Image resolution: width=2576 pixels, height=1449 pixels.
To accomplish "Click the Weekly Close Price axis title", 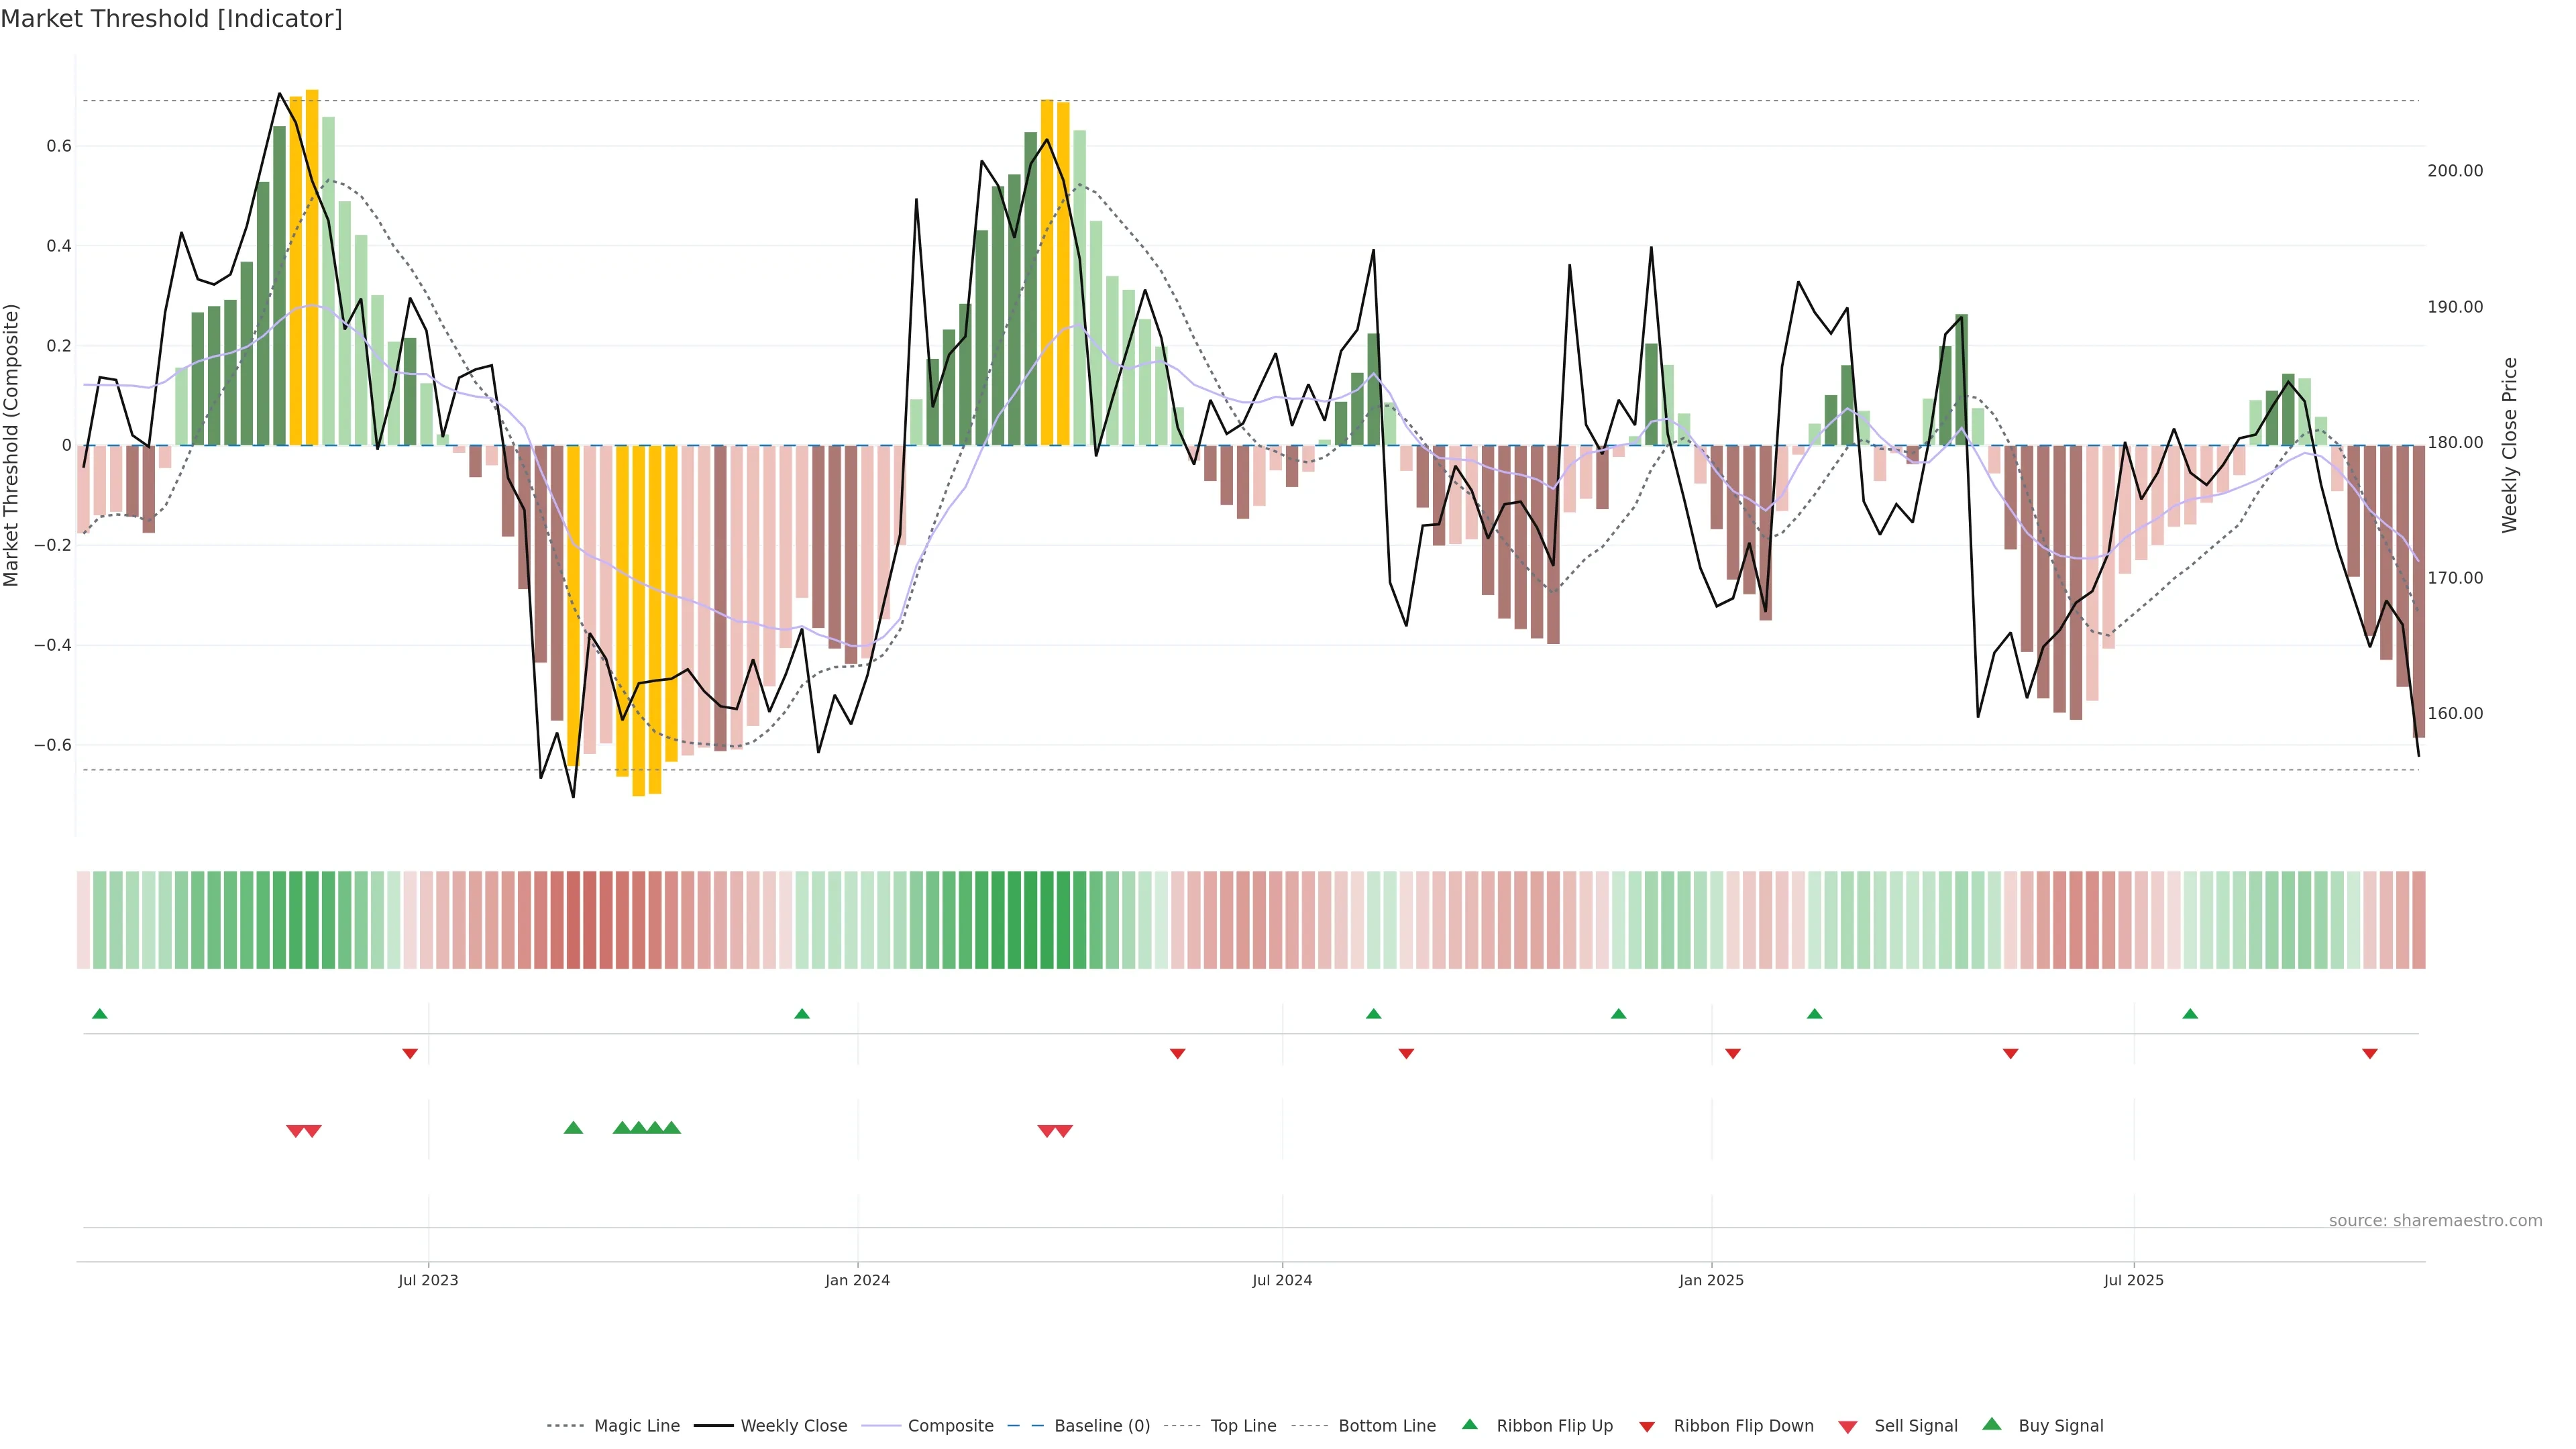I will point(2510,445).
